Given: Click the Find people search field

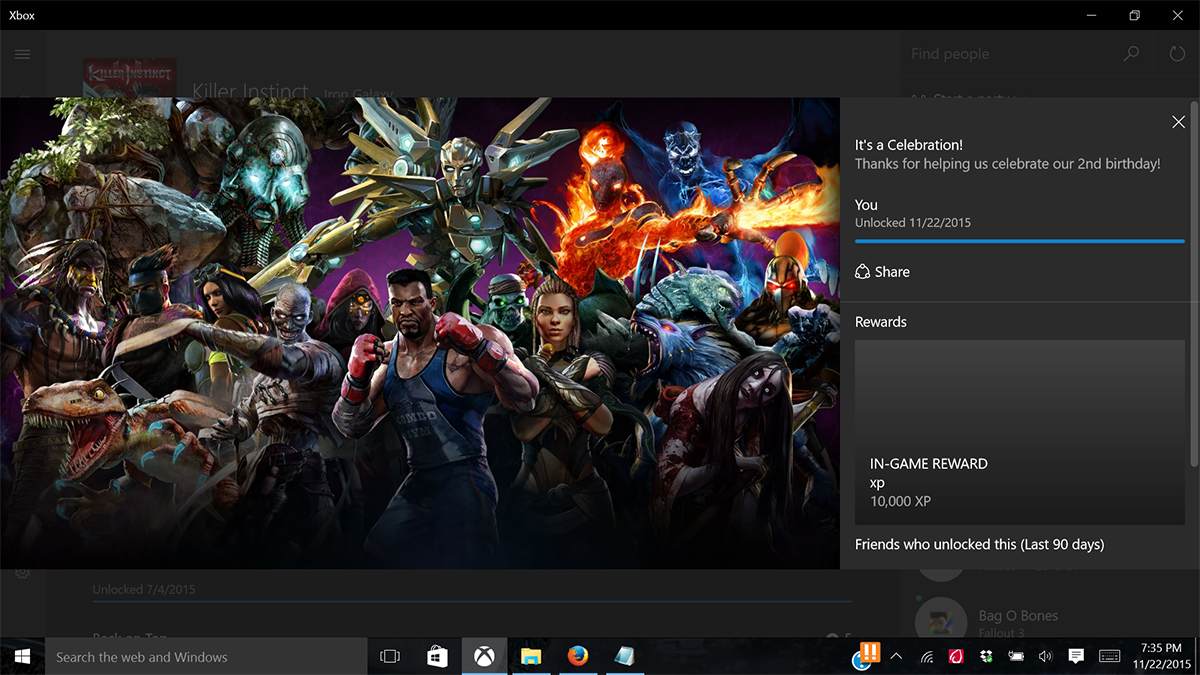Looking at the screenshot, I should click(x=1030, y=54).
